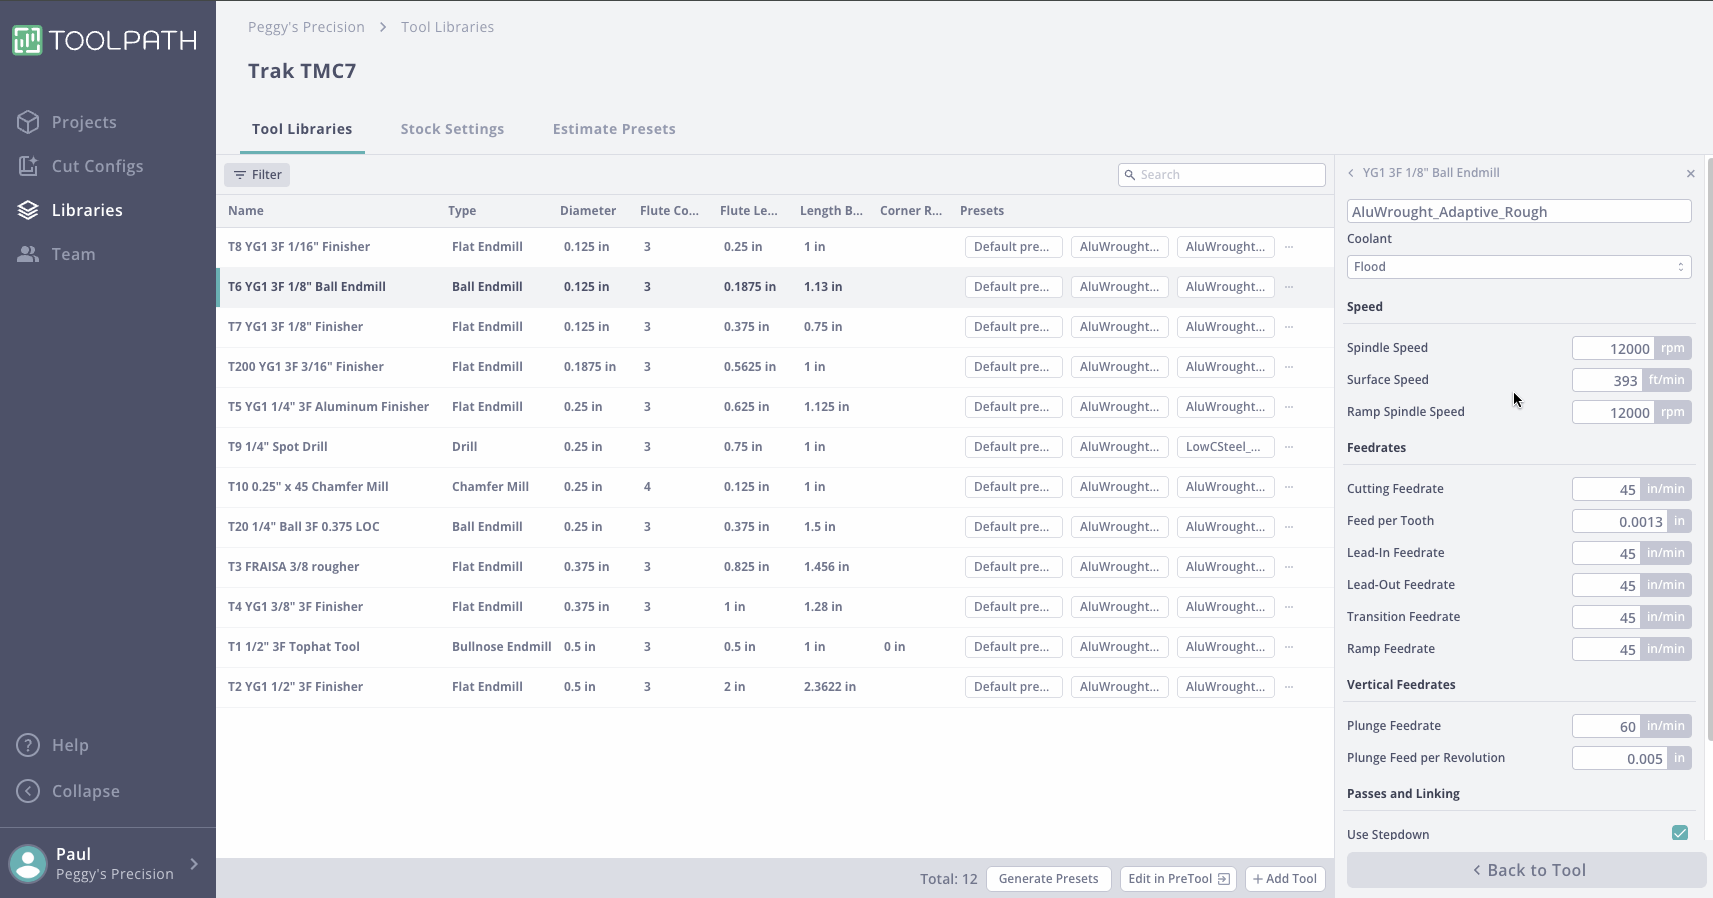Viewport: 1713px width, 898px height.
Task: Open Cut Configs via its icon
Action: pyautogui.click(x=28, y=166)
